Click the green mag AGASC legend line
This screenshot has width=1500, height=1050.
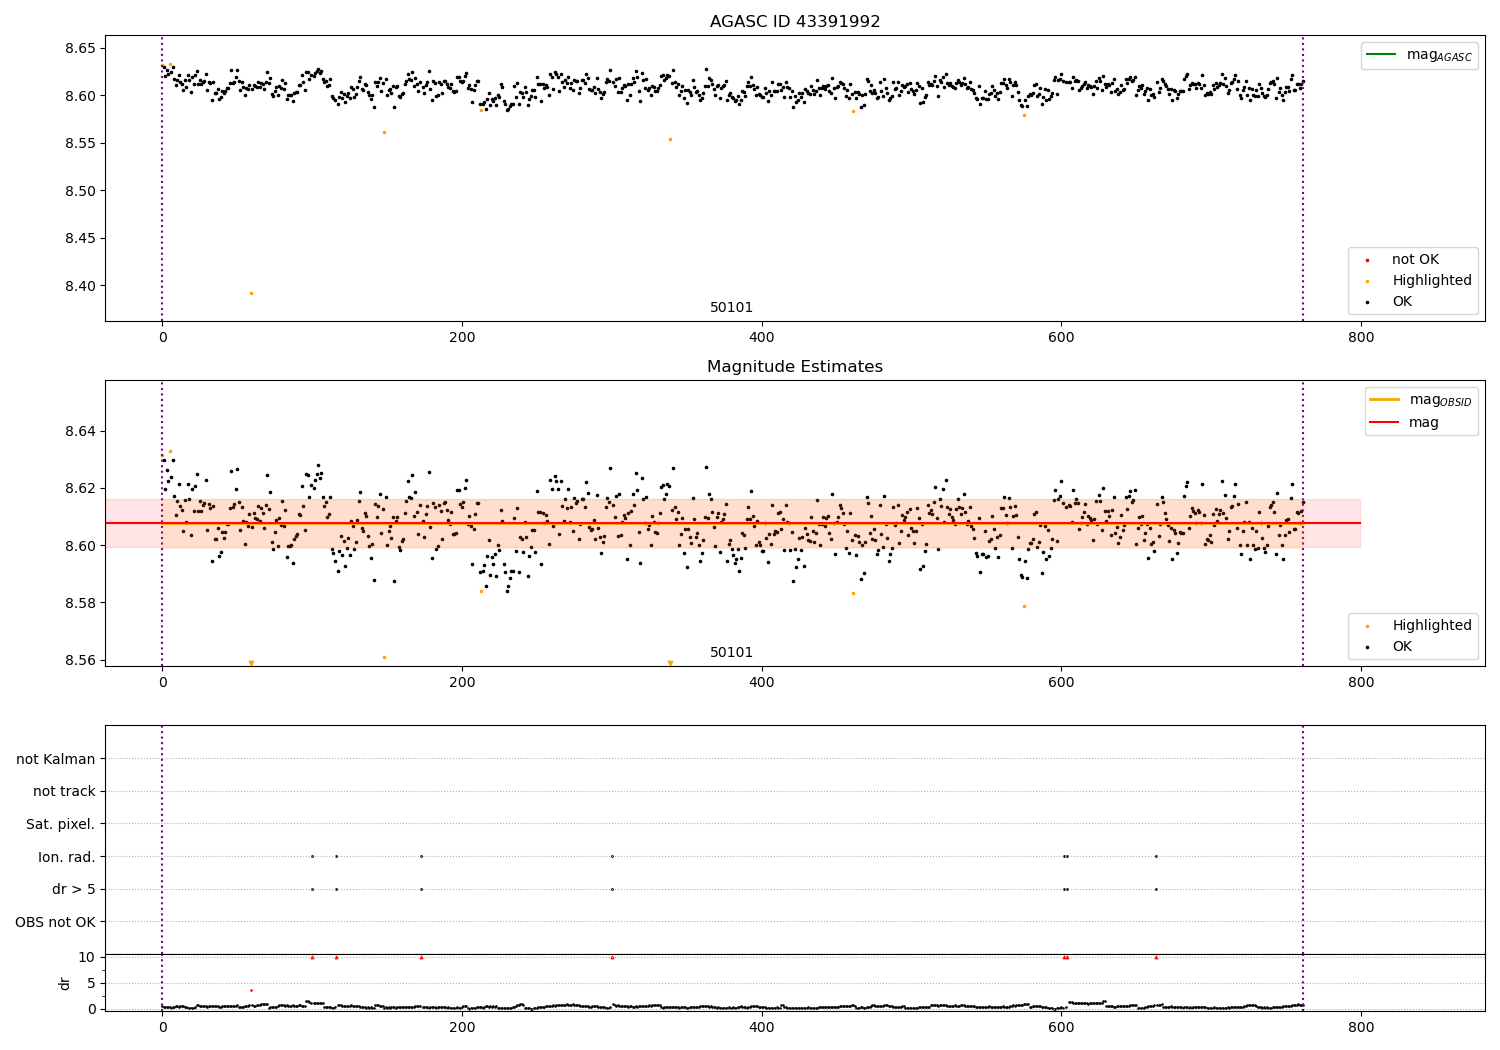pos(1381,55)
